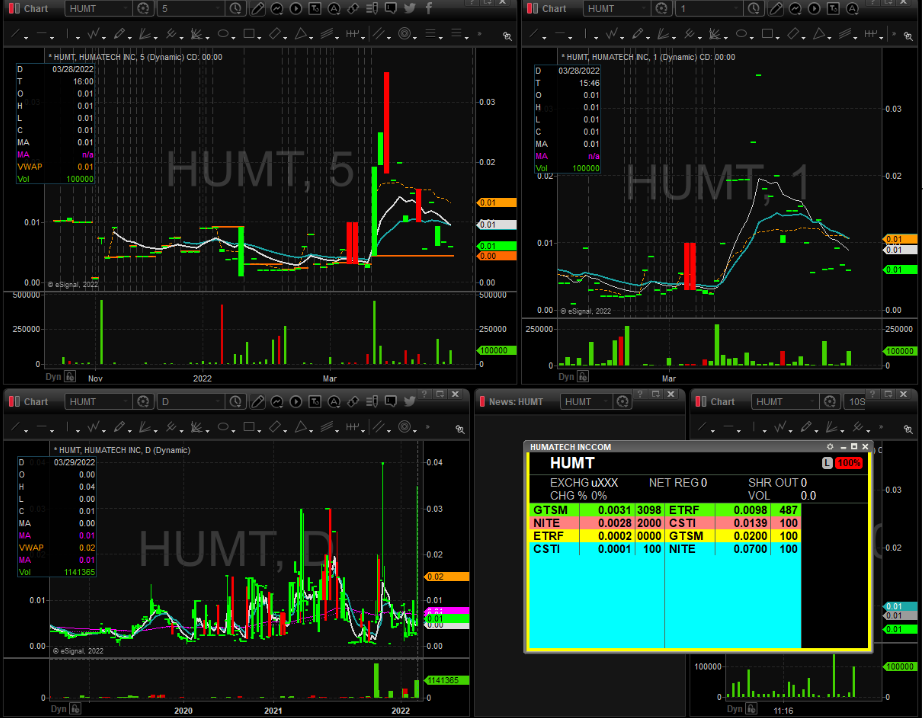The height and width of the screenshot is (718, 923).
Task: Open the interval dropdown showing D
Action: [191, 401]
